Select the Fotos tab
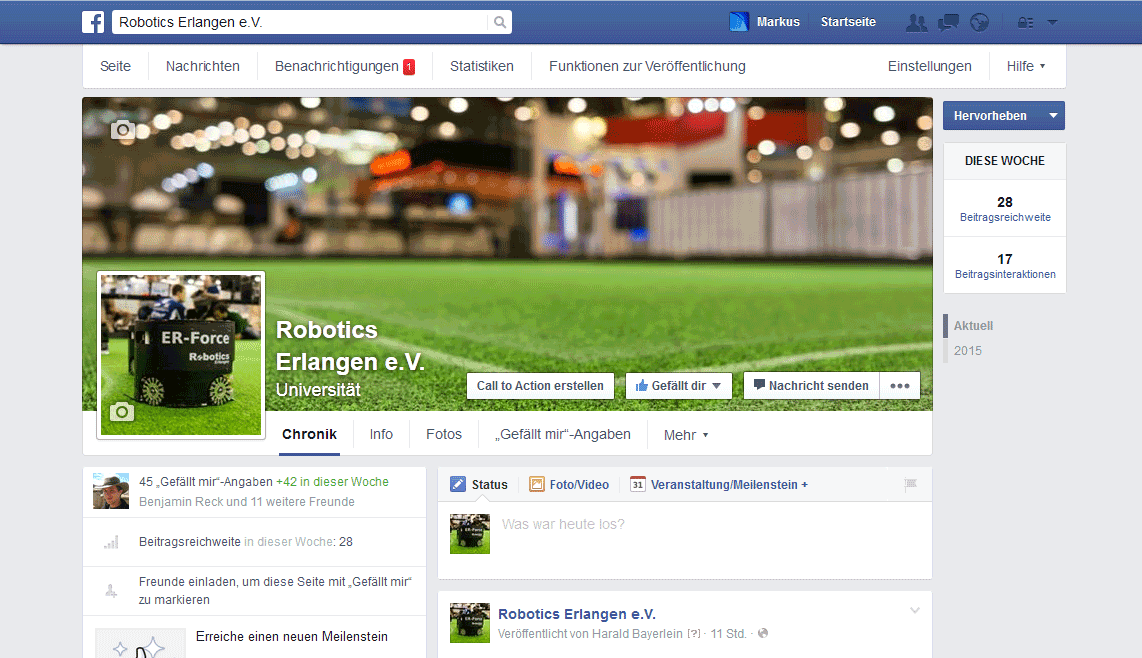Viewport: 1142px width, 658px height. tap(444, 434)
